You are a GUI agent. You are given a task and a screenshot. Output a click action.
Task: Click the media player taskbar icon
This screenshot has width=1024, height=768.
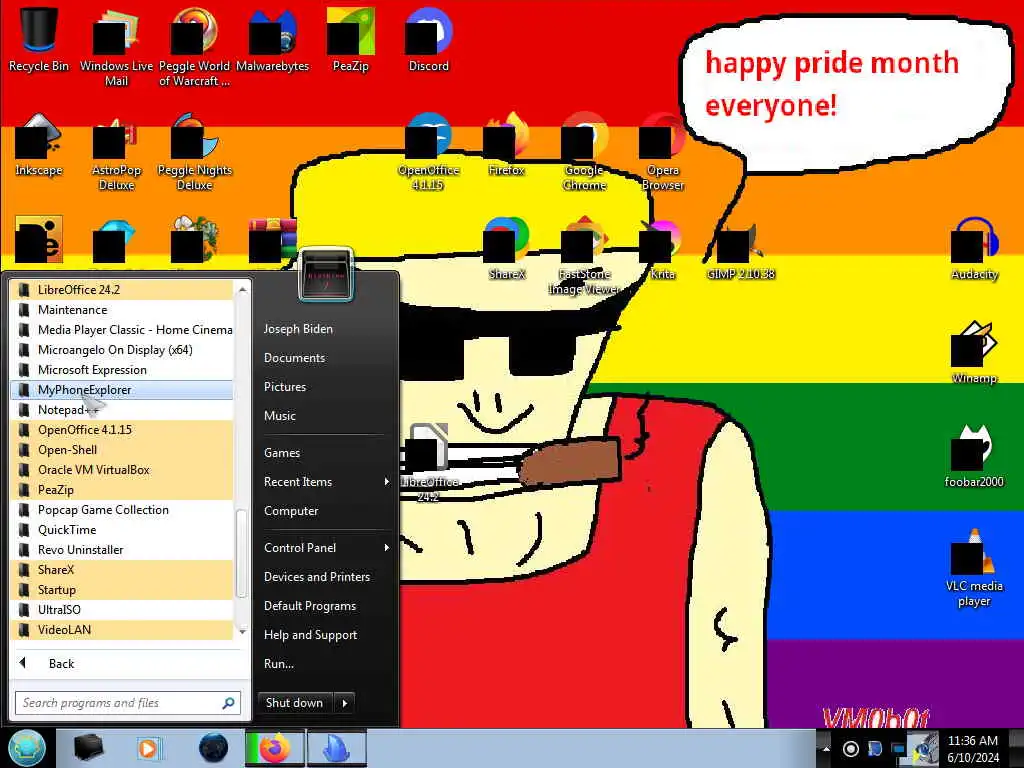[148, 748]
